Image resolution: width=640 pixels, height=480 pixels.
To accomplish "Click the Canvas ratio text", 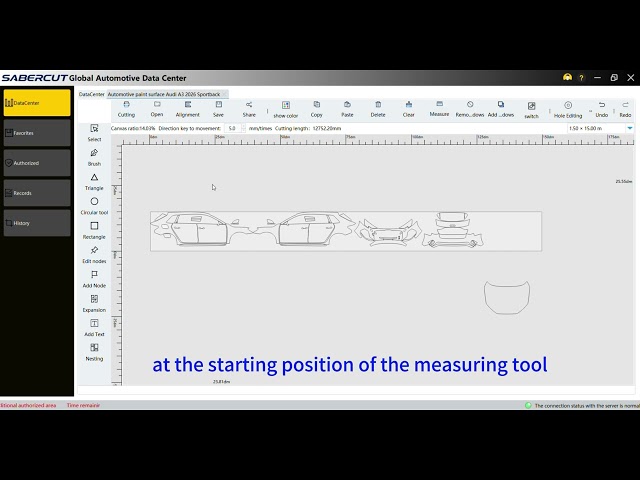I will tap(133, 128).
